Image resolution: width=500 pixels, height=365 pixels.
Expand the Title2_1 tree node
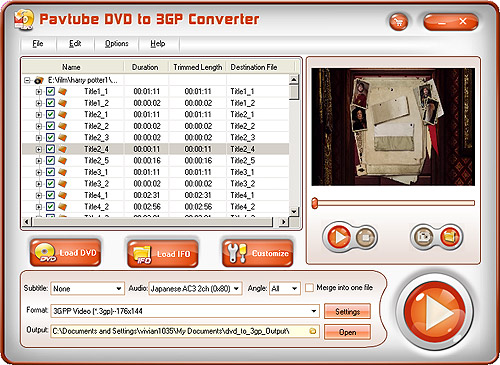click(39, 115)
